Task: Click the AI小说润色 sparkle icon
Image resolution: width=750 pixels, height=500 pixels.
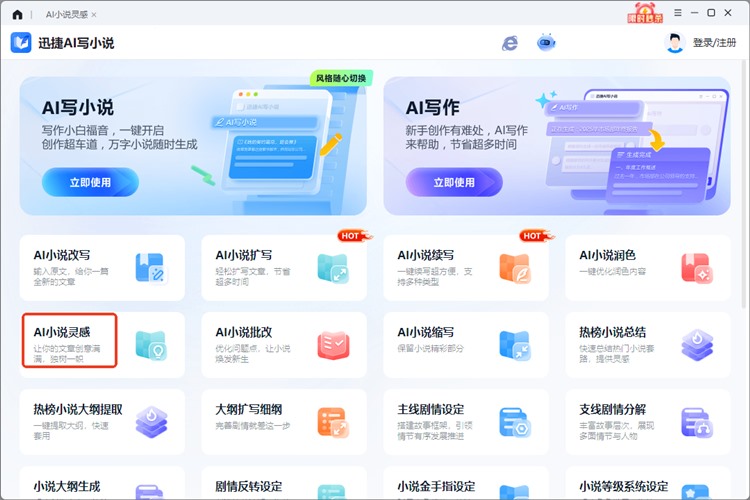Action: [x=697, y=268]
